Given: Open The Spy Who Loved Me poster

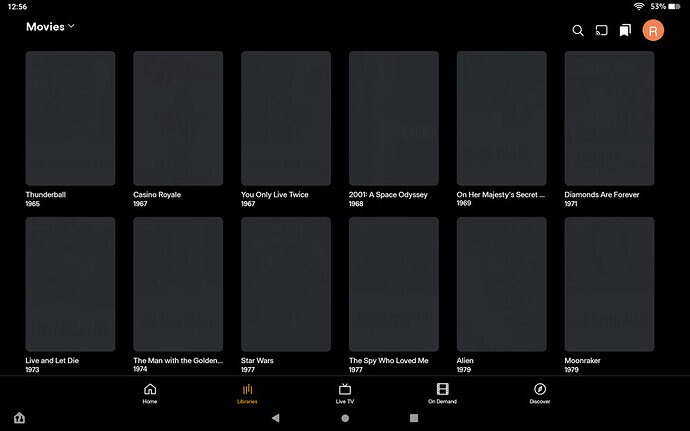Looking at the screenshot, I should coord(394,284).
